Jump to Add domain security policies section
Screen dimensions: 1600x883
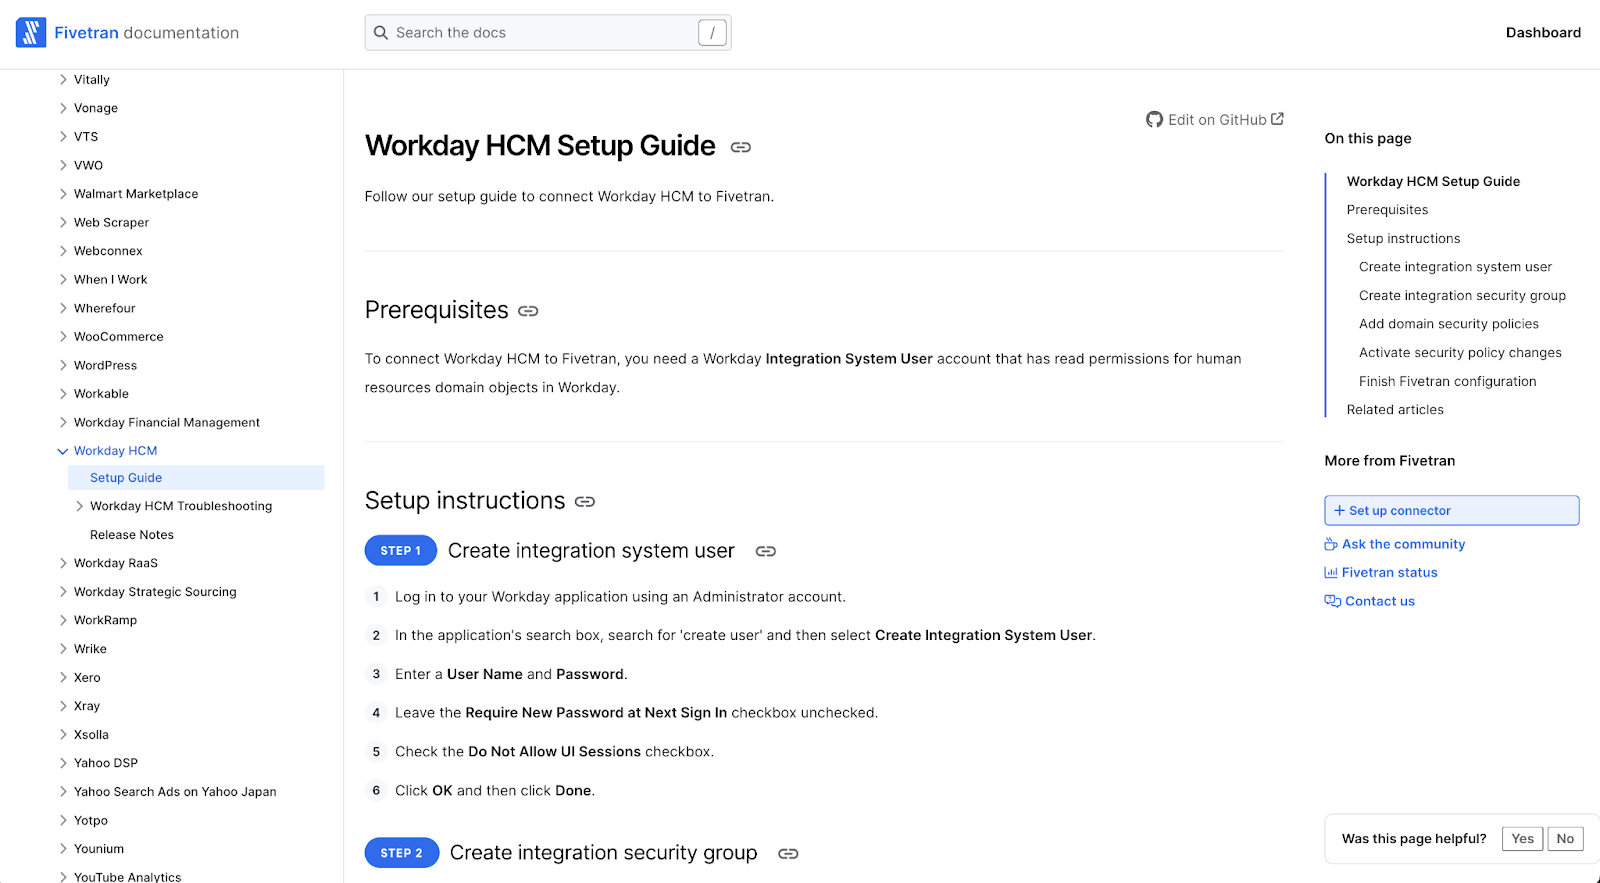point(1449,324)
